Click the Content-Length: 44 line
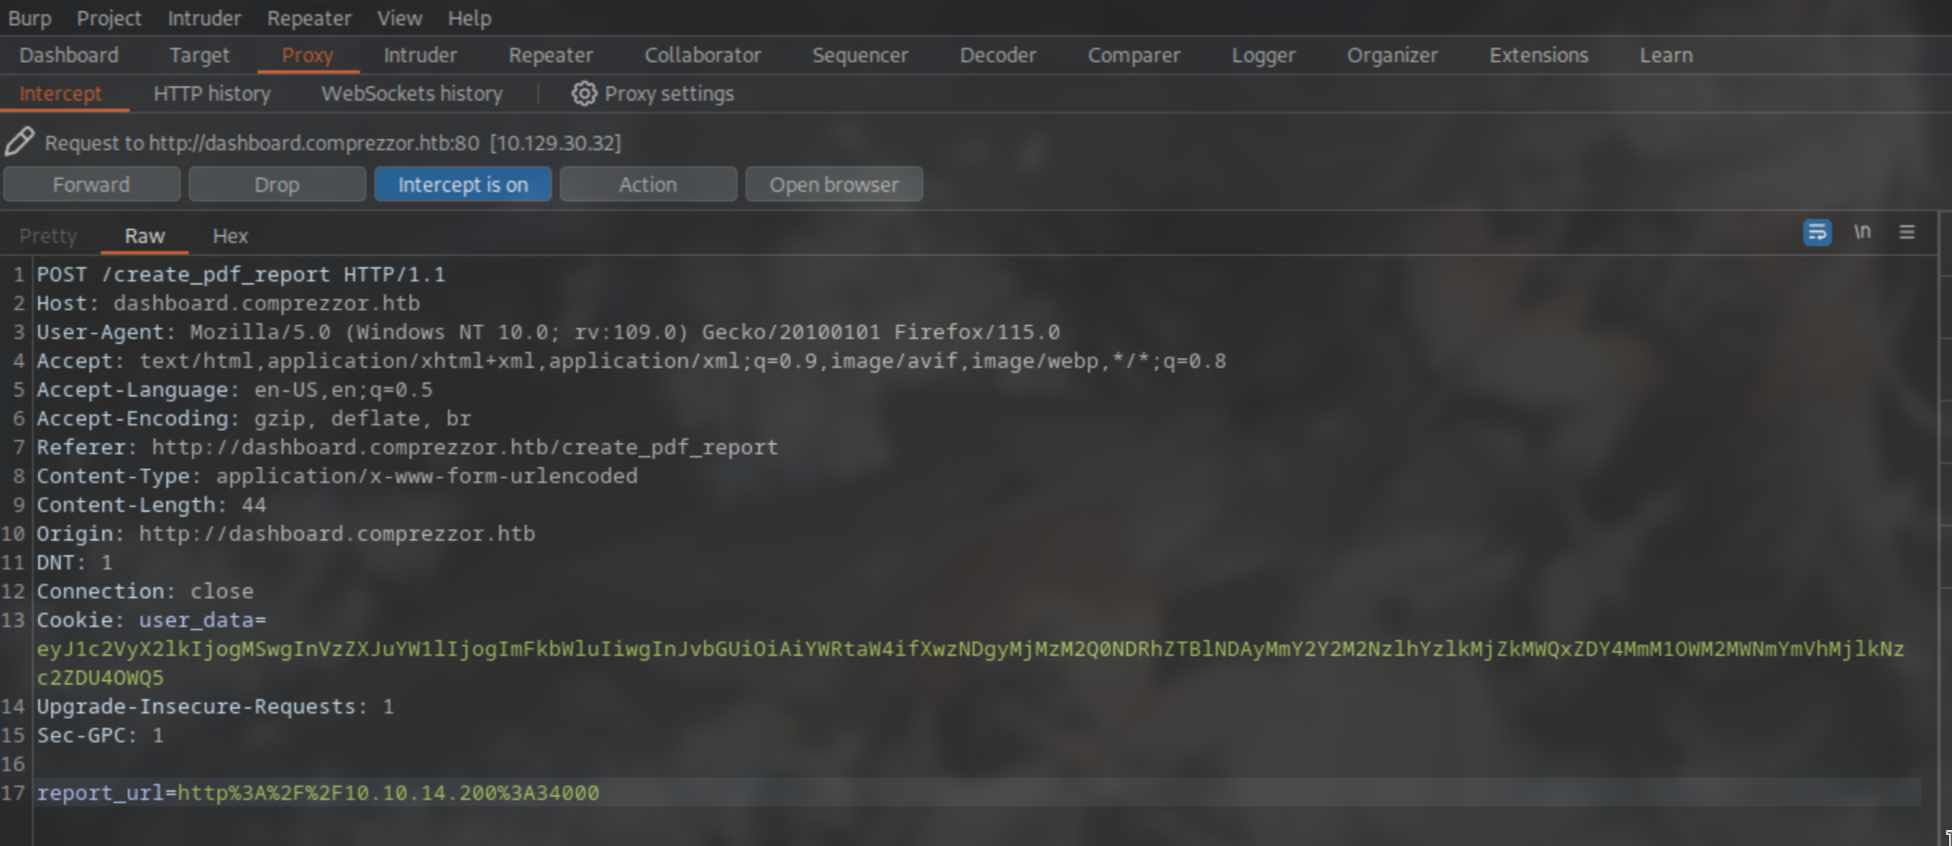Image resolution: width=1952 pixels, height=846 pixels. coord(151,505)
